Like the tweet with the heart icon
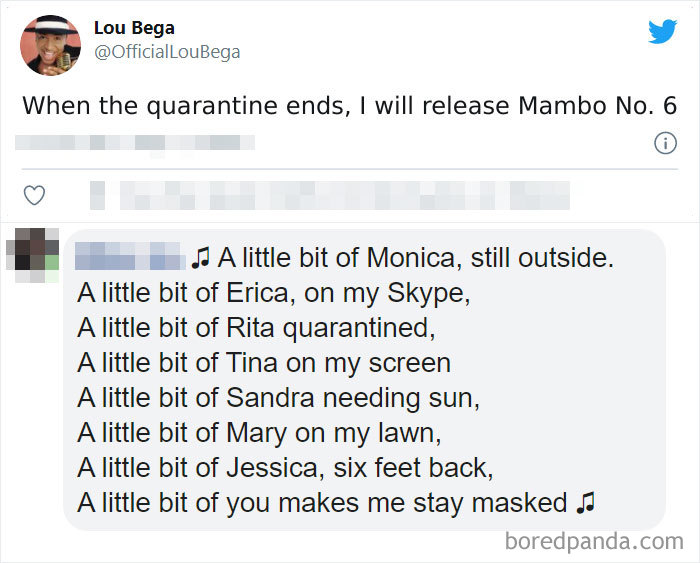Viewport: 700px width, 563px height. tap(34, 195)
